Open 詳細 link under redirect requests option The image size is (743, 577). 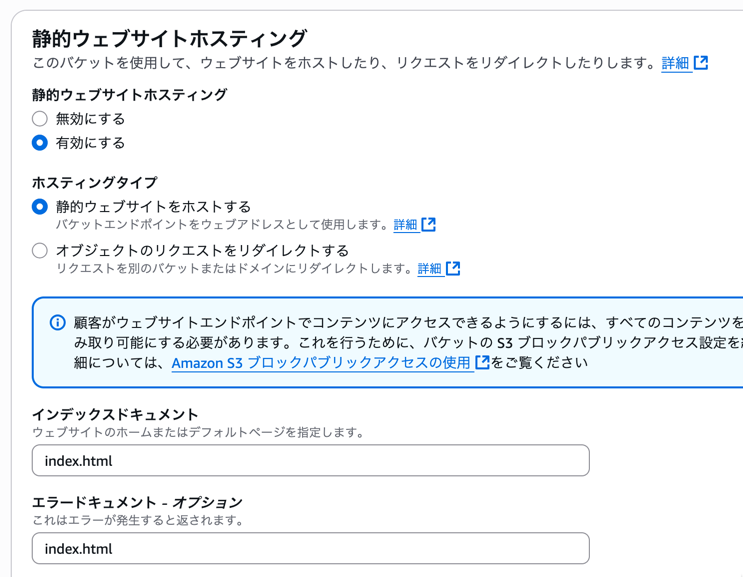pos(429,269)
